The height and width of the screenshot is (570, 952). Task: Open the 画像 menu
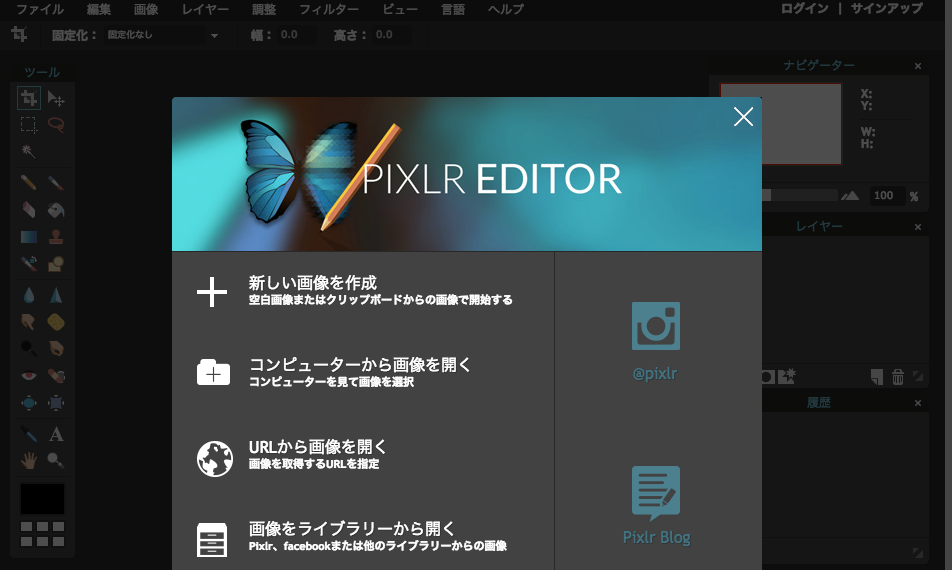[x=146, y=9]
